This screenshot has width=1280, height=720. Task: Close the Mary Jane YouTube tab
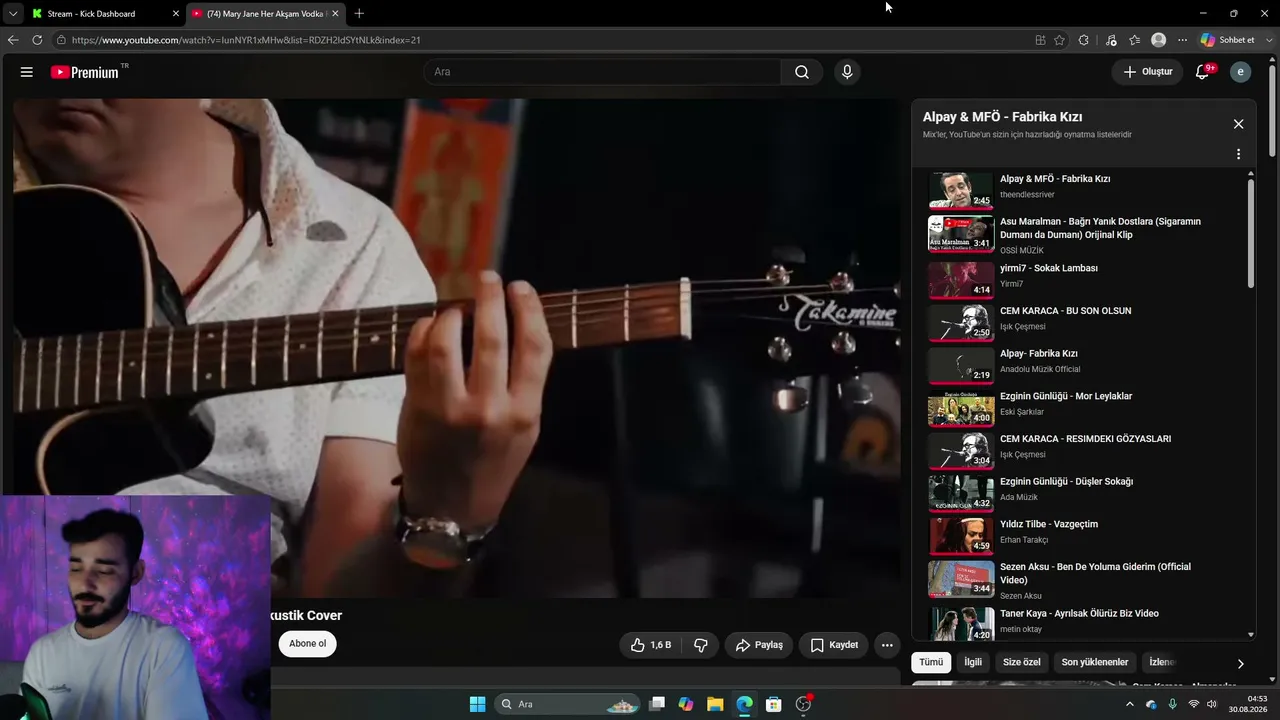335,14
